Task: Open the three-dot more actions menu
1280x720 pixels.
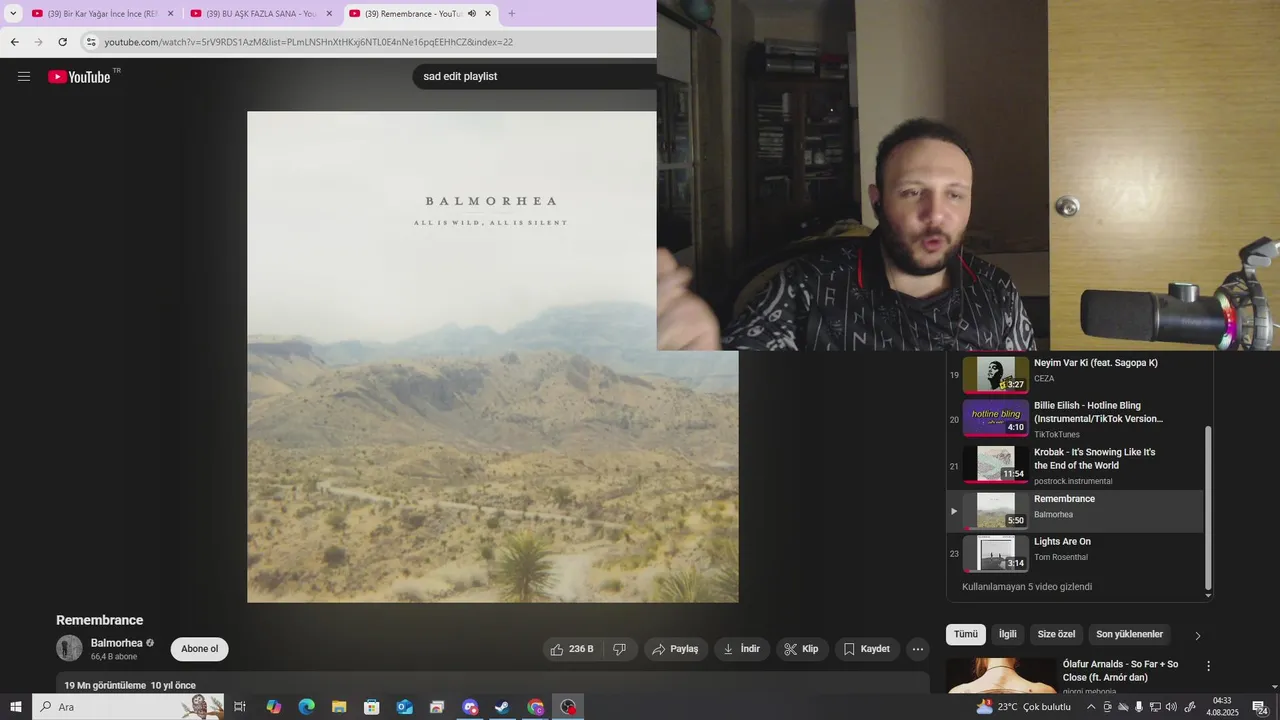Action: pyautogui.click(x=918, y=649)
